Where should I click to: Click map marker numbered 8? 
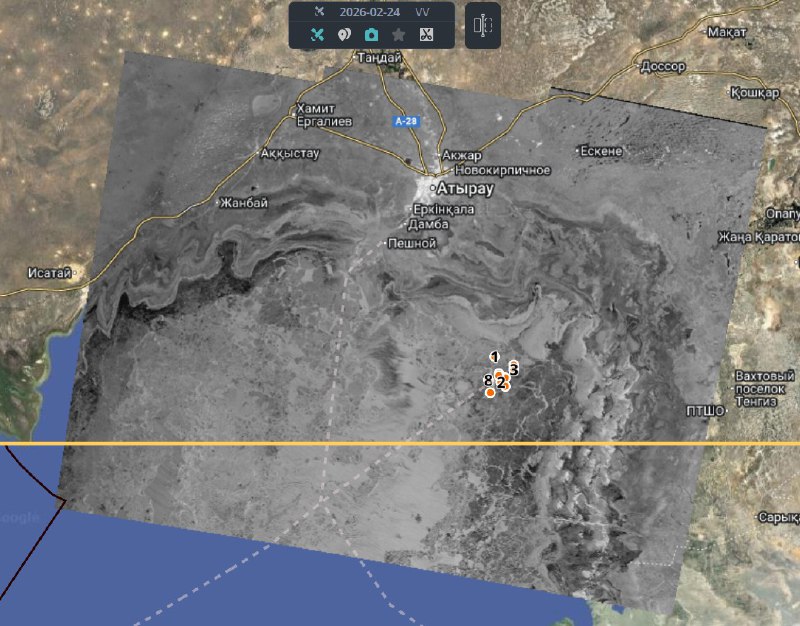point(487,380)
